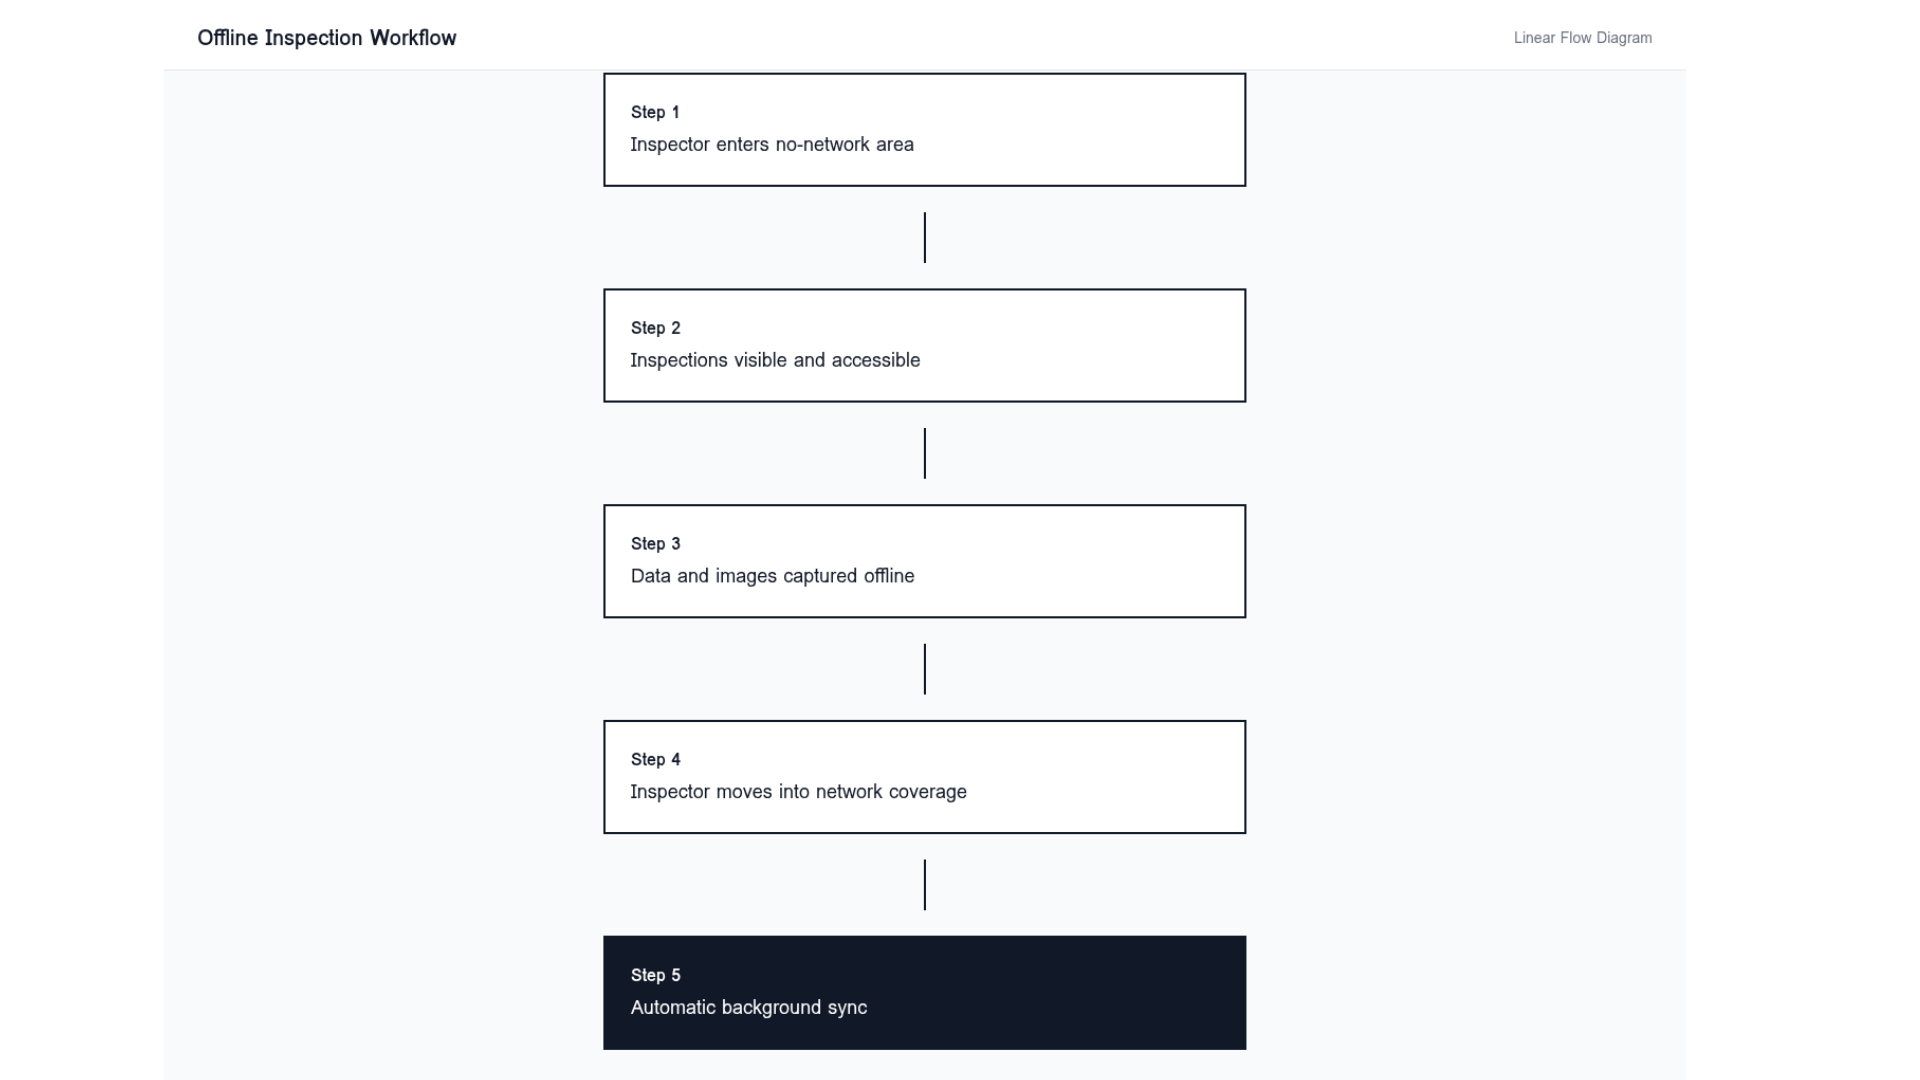Click 'Automatic background sync' text
Screen dimensions: 1920x1080
point(748,1008)
